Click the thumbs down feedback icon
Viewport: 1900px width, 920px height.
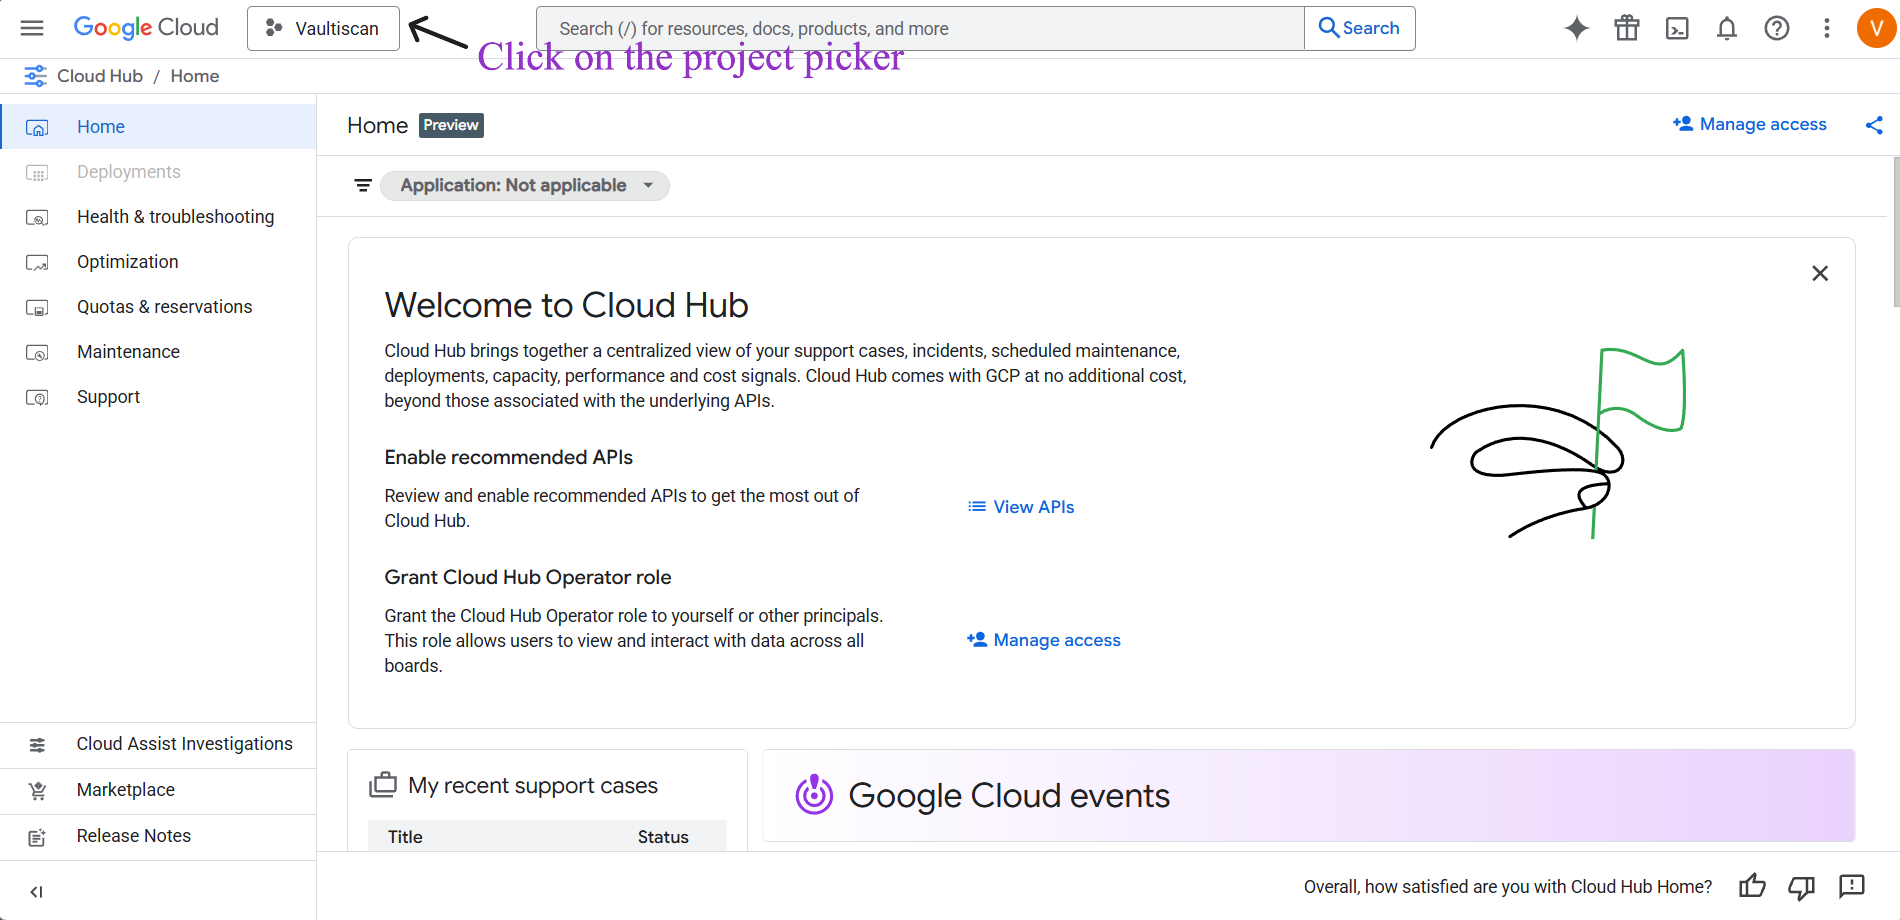point(1802,886)
